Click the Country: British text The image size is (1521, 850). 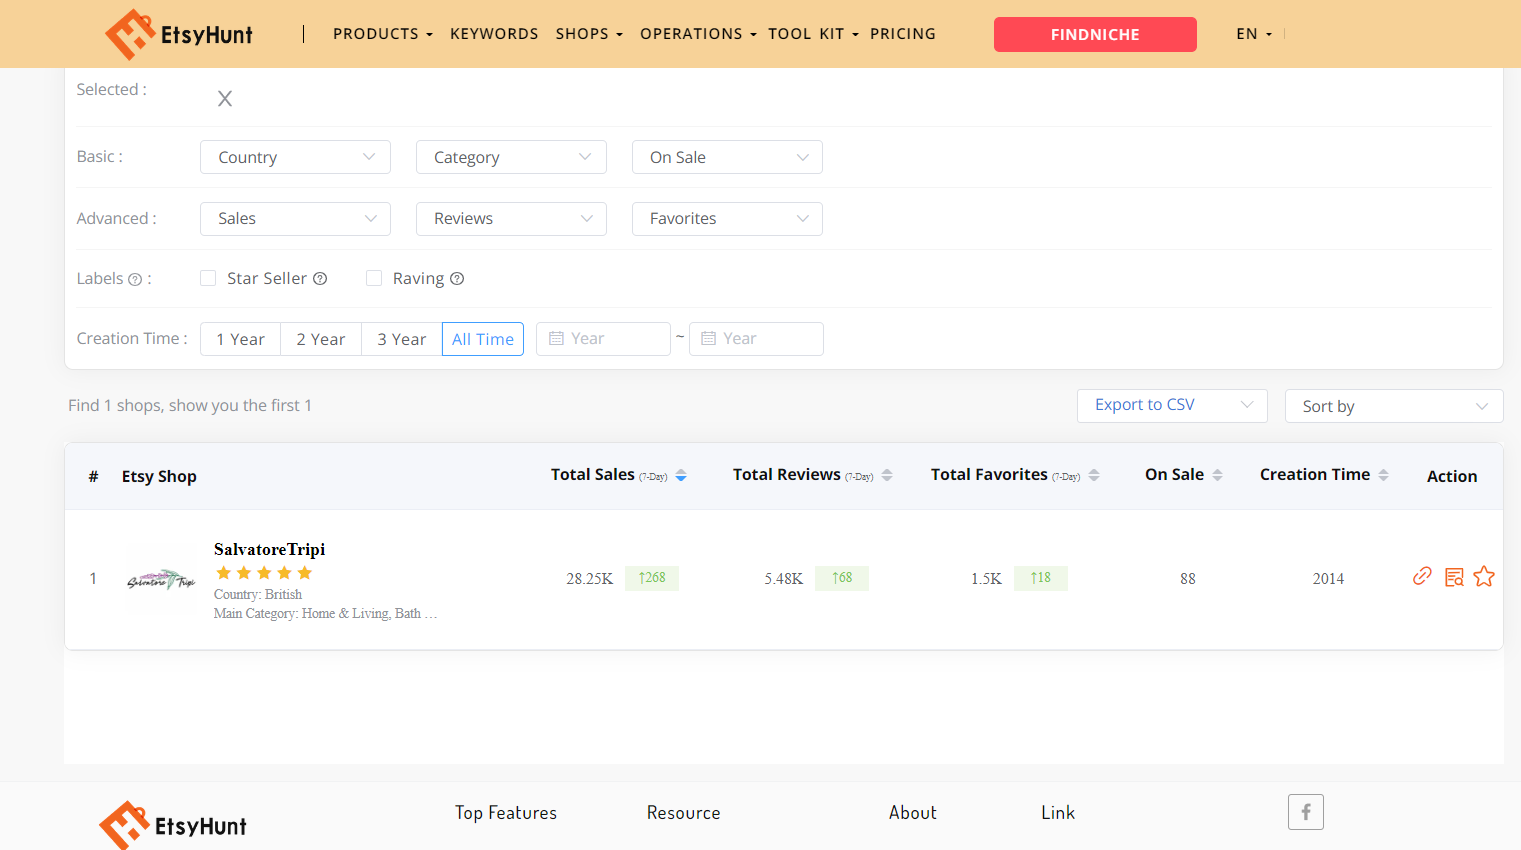(x=258, y=594)
